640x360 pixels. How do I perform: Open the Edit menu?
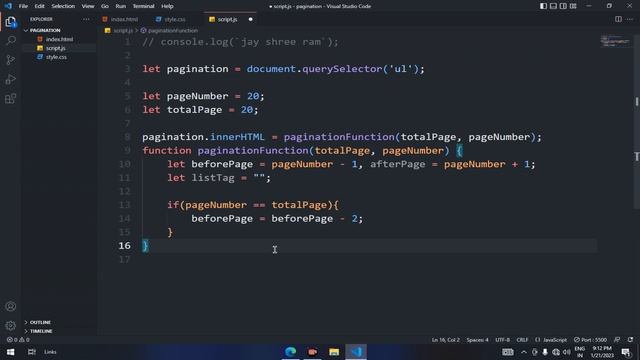pyautogui.click(x=40, y=6)
